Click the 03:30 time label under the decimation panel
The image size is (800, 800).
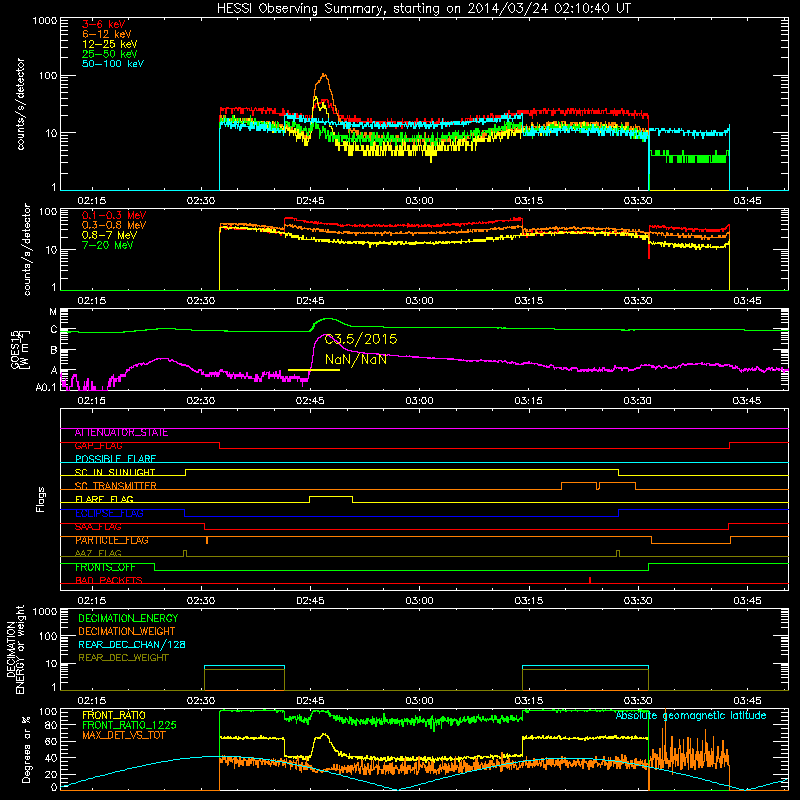(638, 701)
